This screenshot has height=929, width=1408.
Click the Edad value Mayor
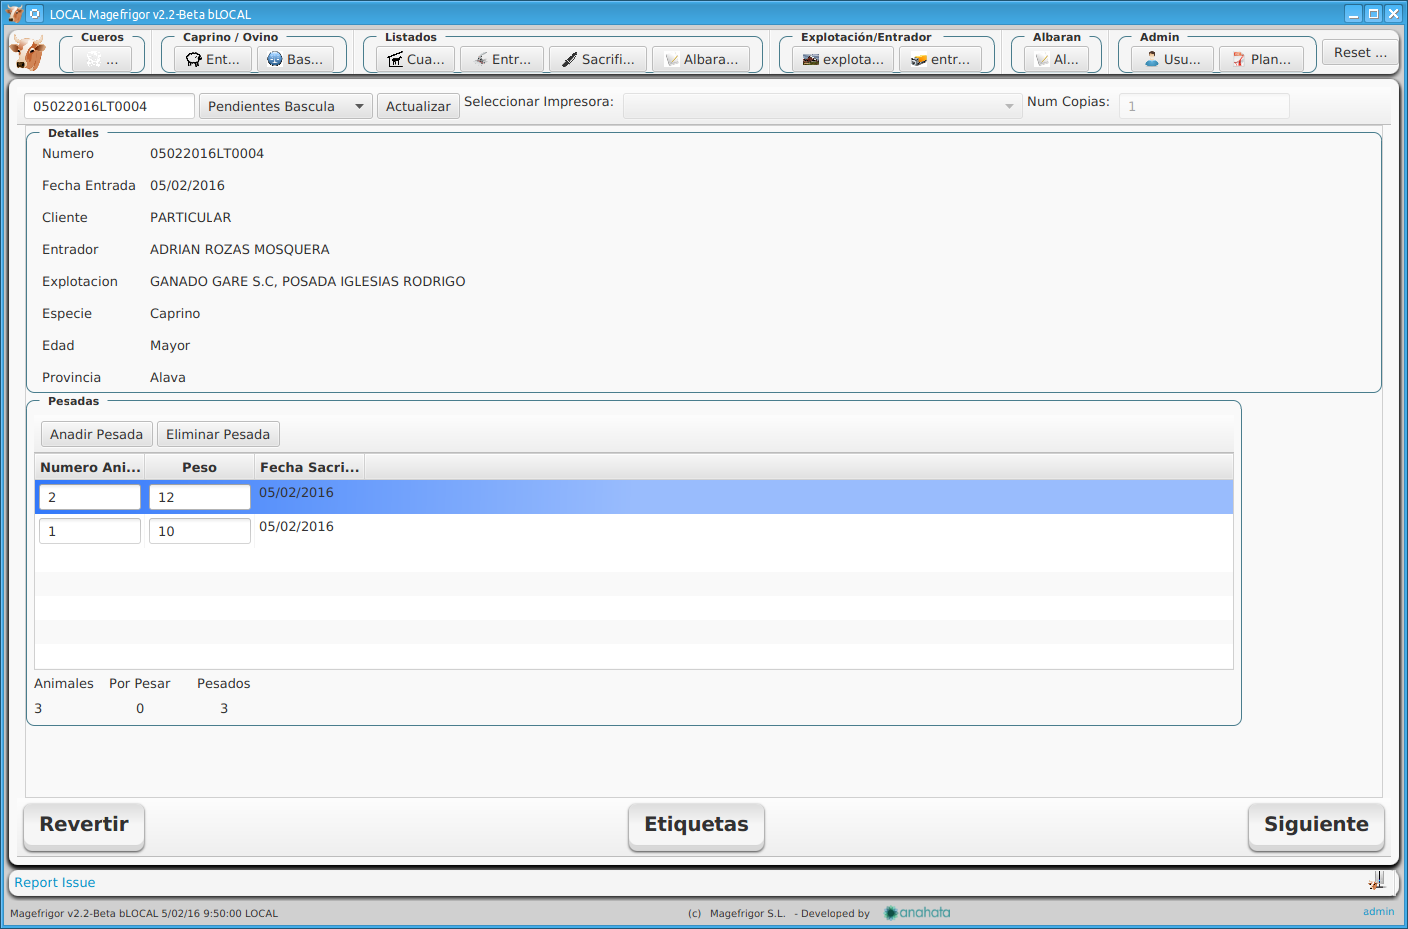pos(170,345)
